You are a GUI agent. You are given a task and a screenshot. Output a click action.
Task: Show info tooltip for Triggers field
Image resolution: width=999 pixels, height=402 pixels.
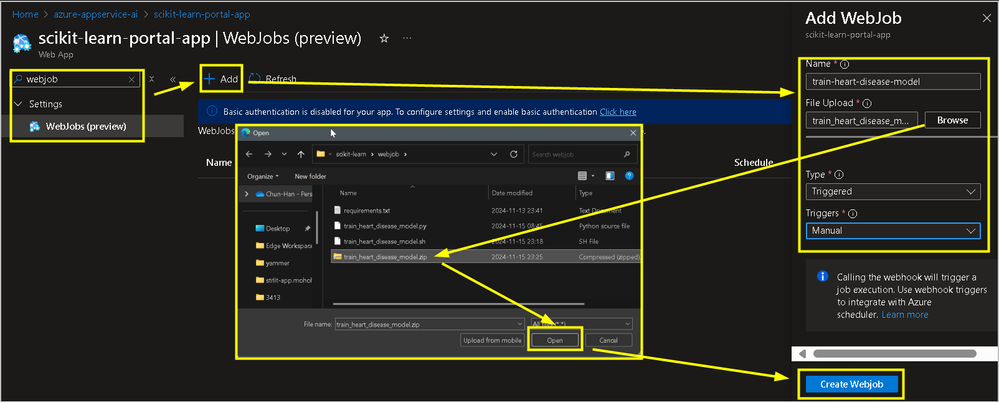(x=853, y=213)
